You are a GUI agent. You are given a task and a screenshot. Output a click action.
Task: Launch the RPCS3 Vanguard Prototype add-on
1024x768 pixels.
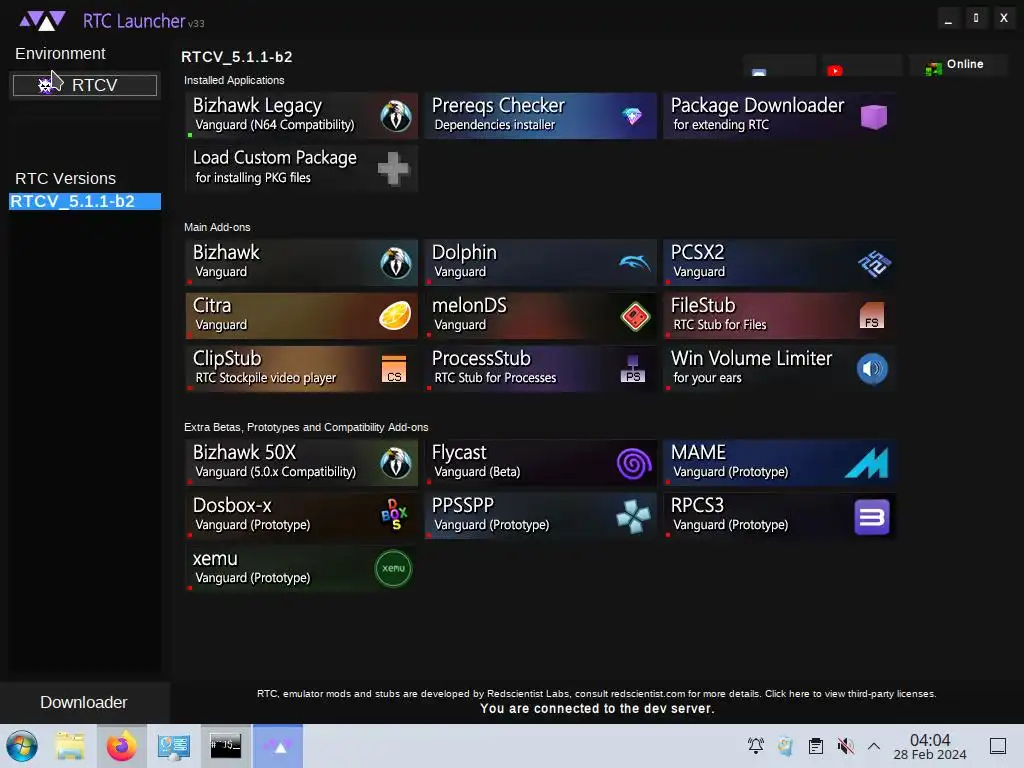(779, 515)
